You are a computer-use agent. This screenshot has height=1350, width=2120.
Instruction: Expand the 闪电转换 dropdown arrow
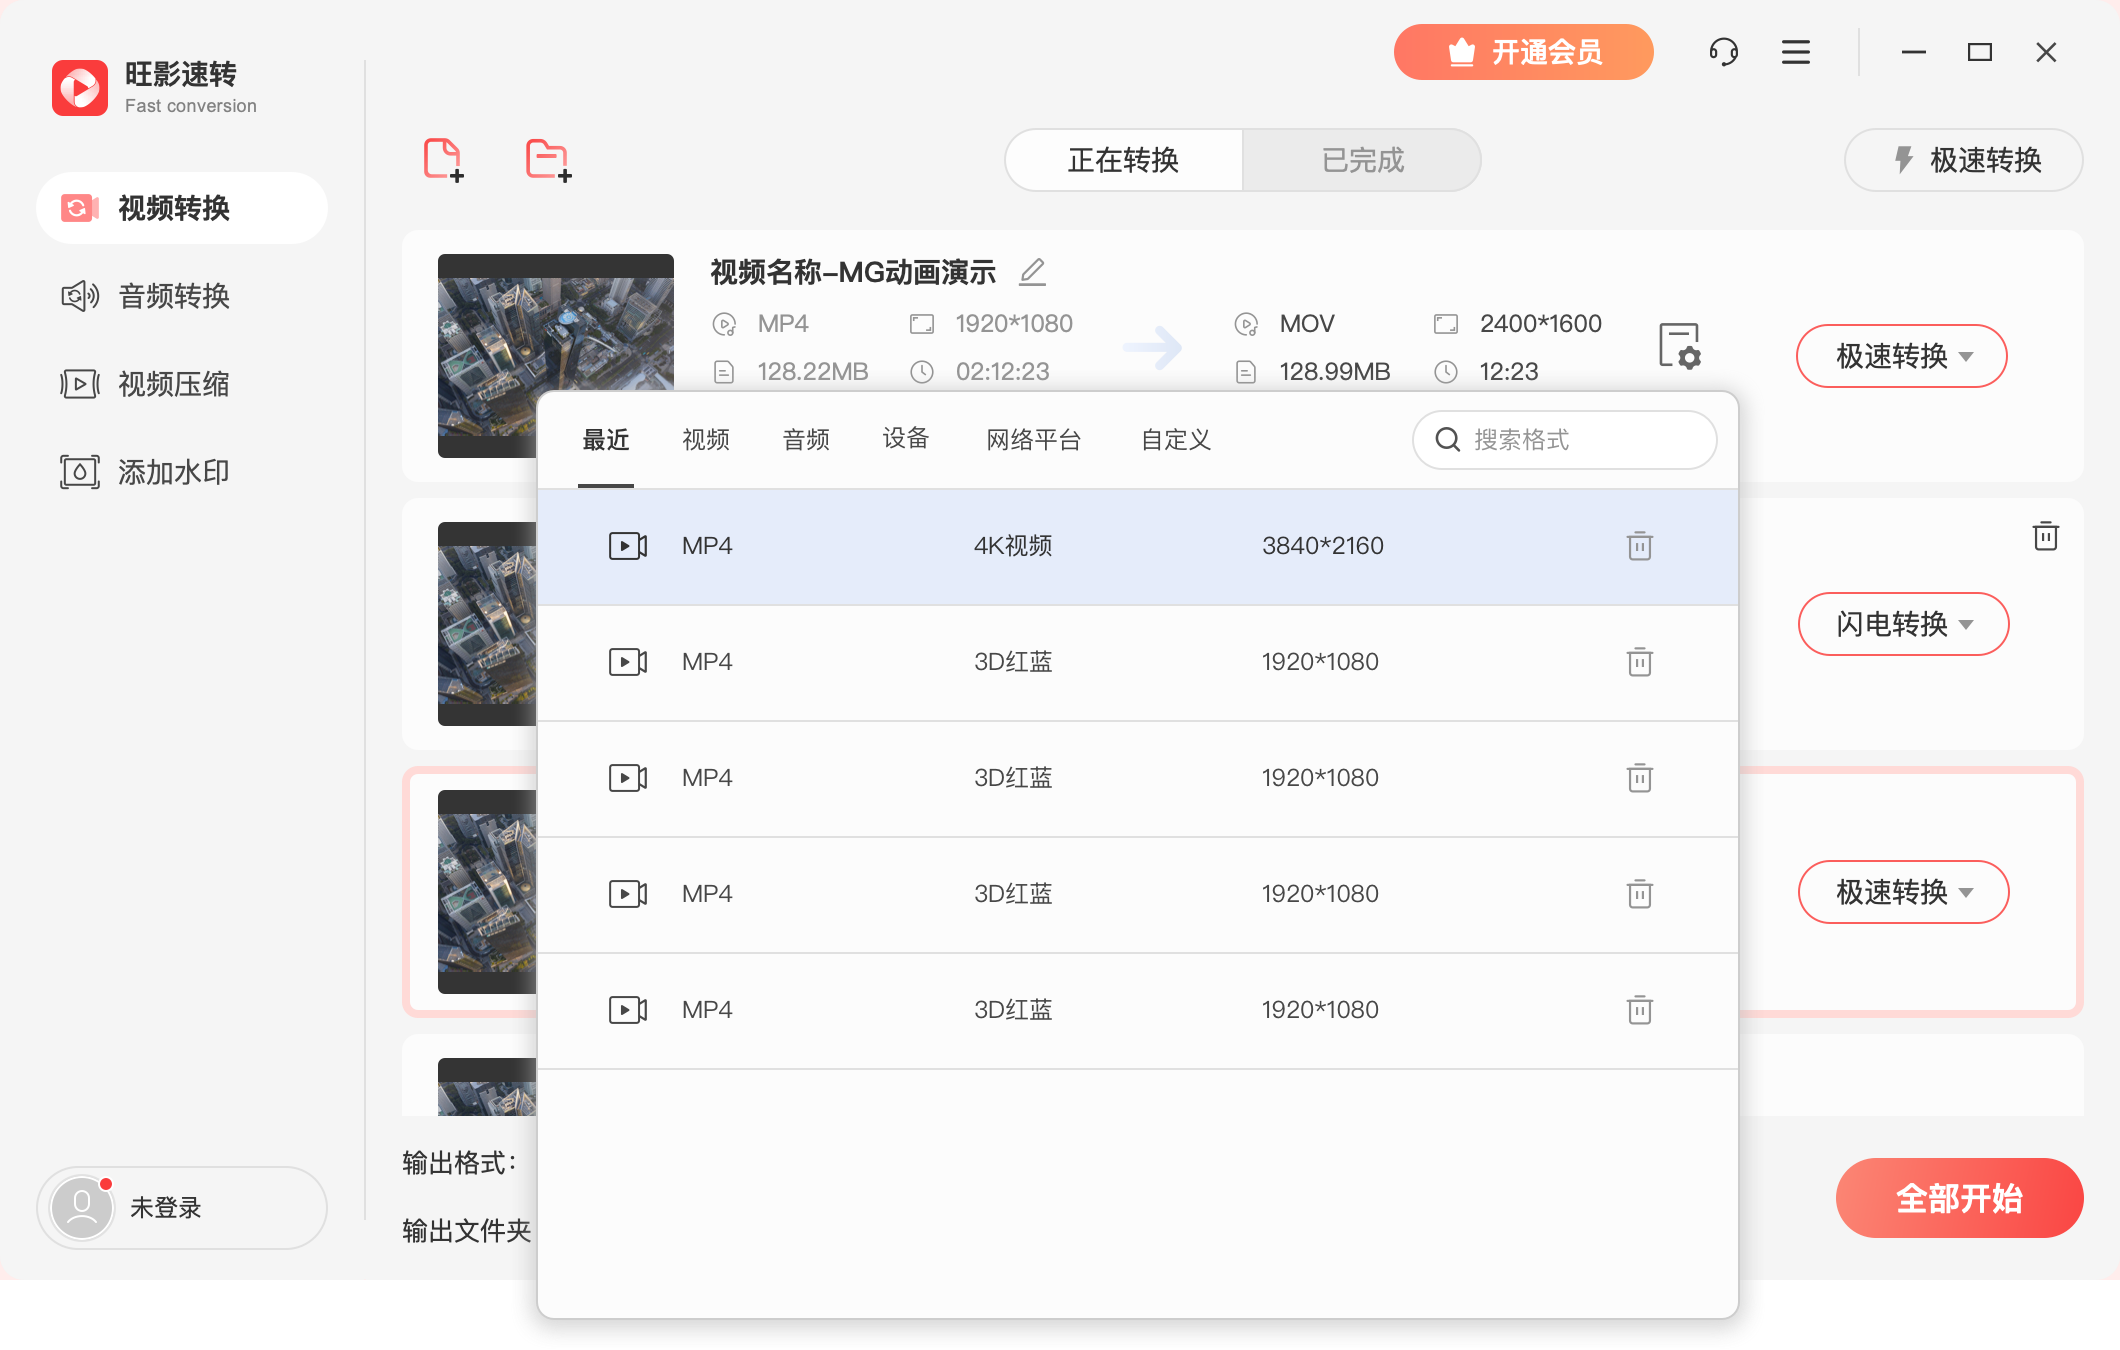[1965, 624]
